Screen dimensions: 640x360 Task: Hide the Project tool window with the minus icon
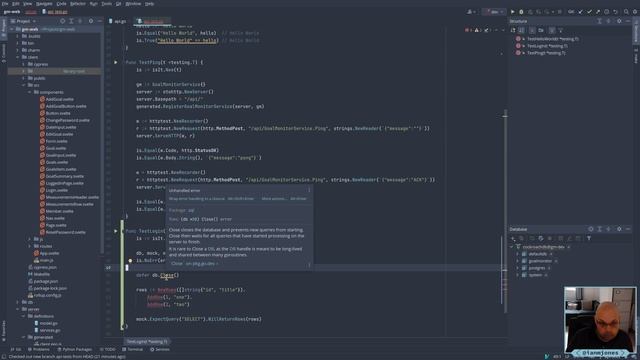(x=99, y=21)
